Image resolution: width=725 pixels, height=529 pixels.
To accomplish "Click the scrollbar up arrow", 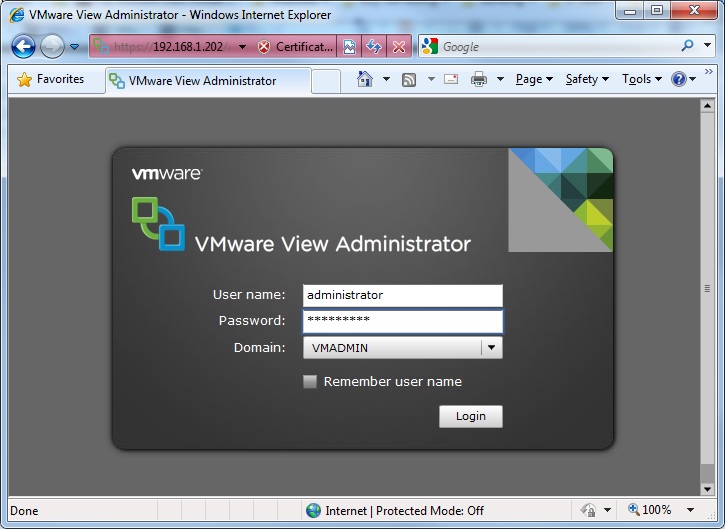I will coord(707,106).
